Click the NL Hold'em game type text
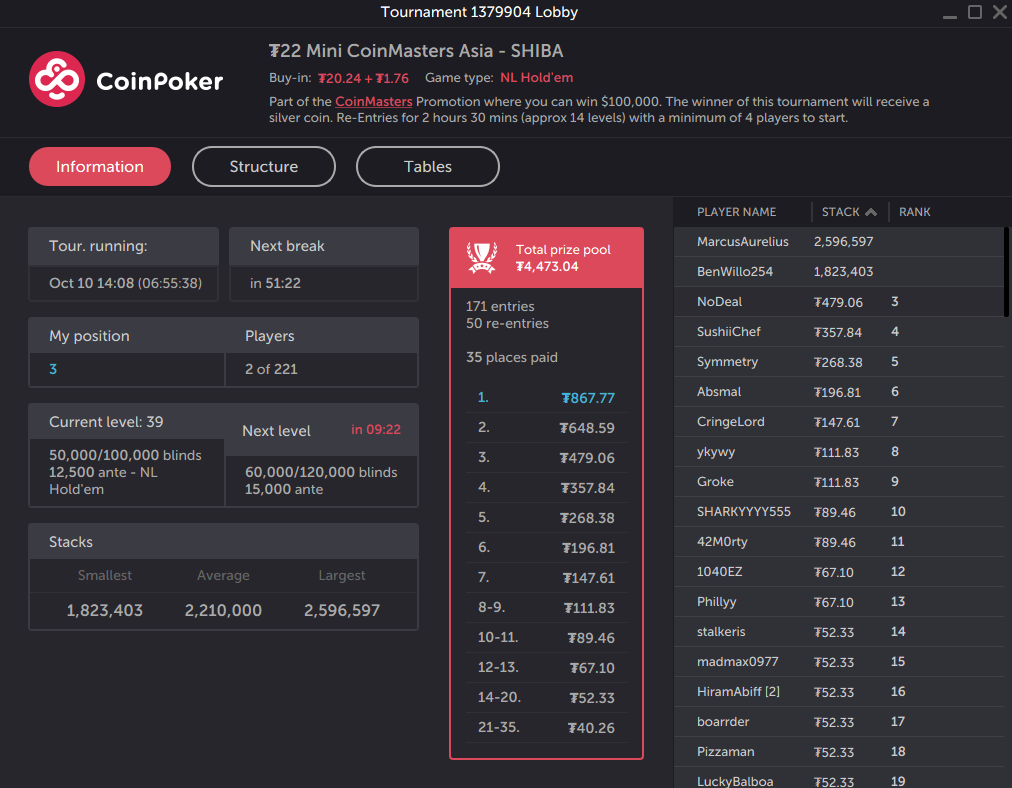 coord(536,77)
